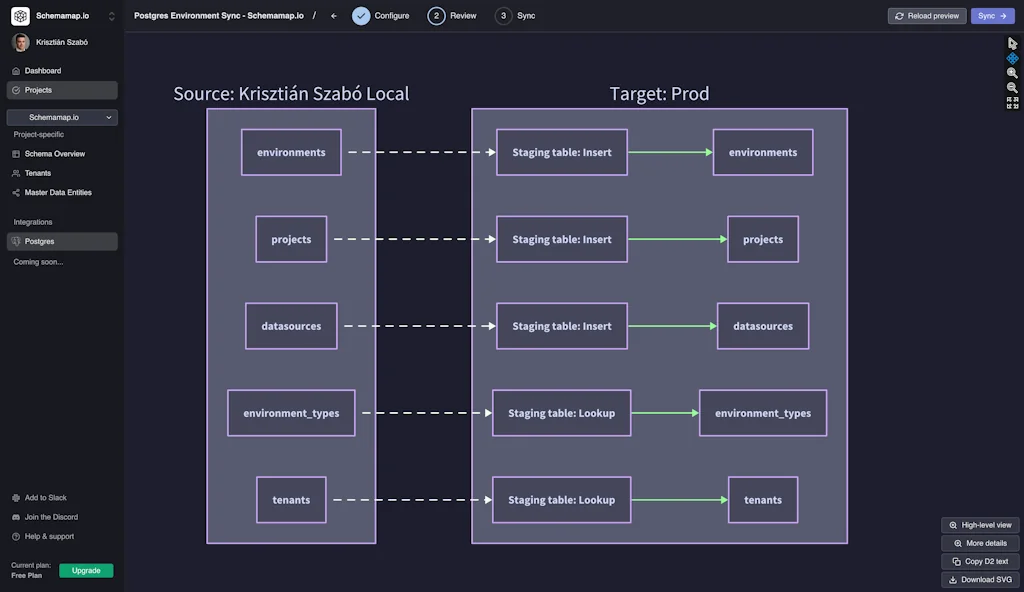Download the diagram as SVG
This screenshot has height=592, width=1024.
pyautogui.click(x=980, y=579)
